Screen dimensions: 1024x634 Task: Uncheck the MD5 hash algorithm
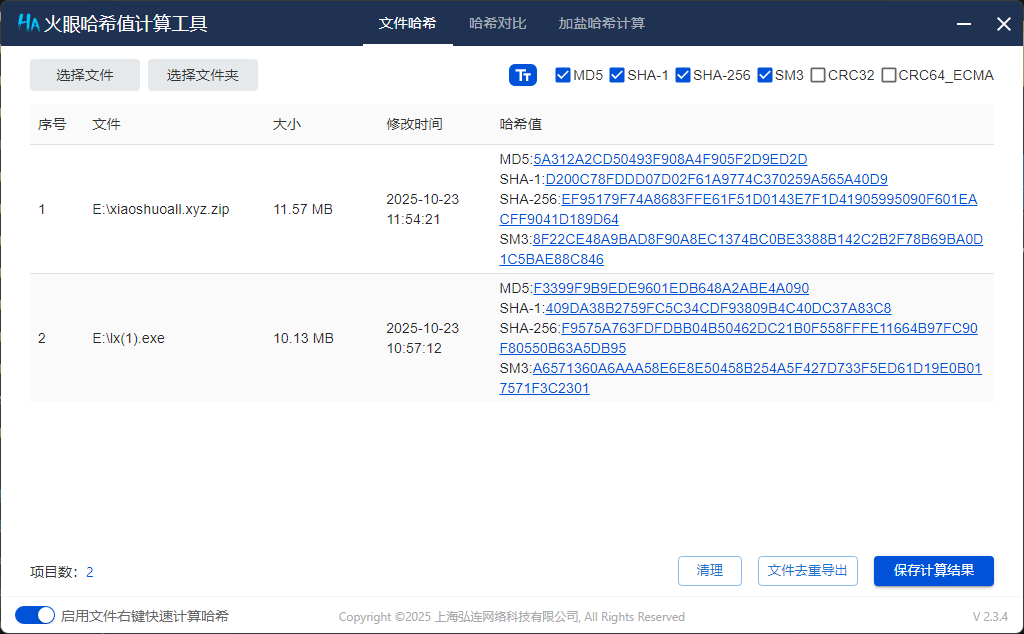(562, 74)
